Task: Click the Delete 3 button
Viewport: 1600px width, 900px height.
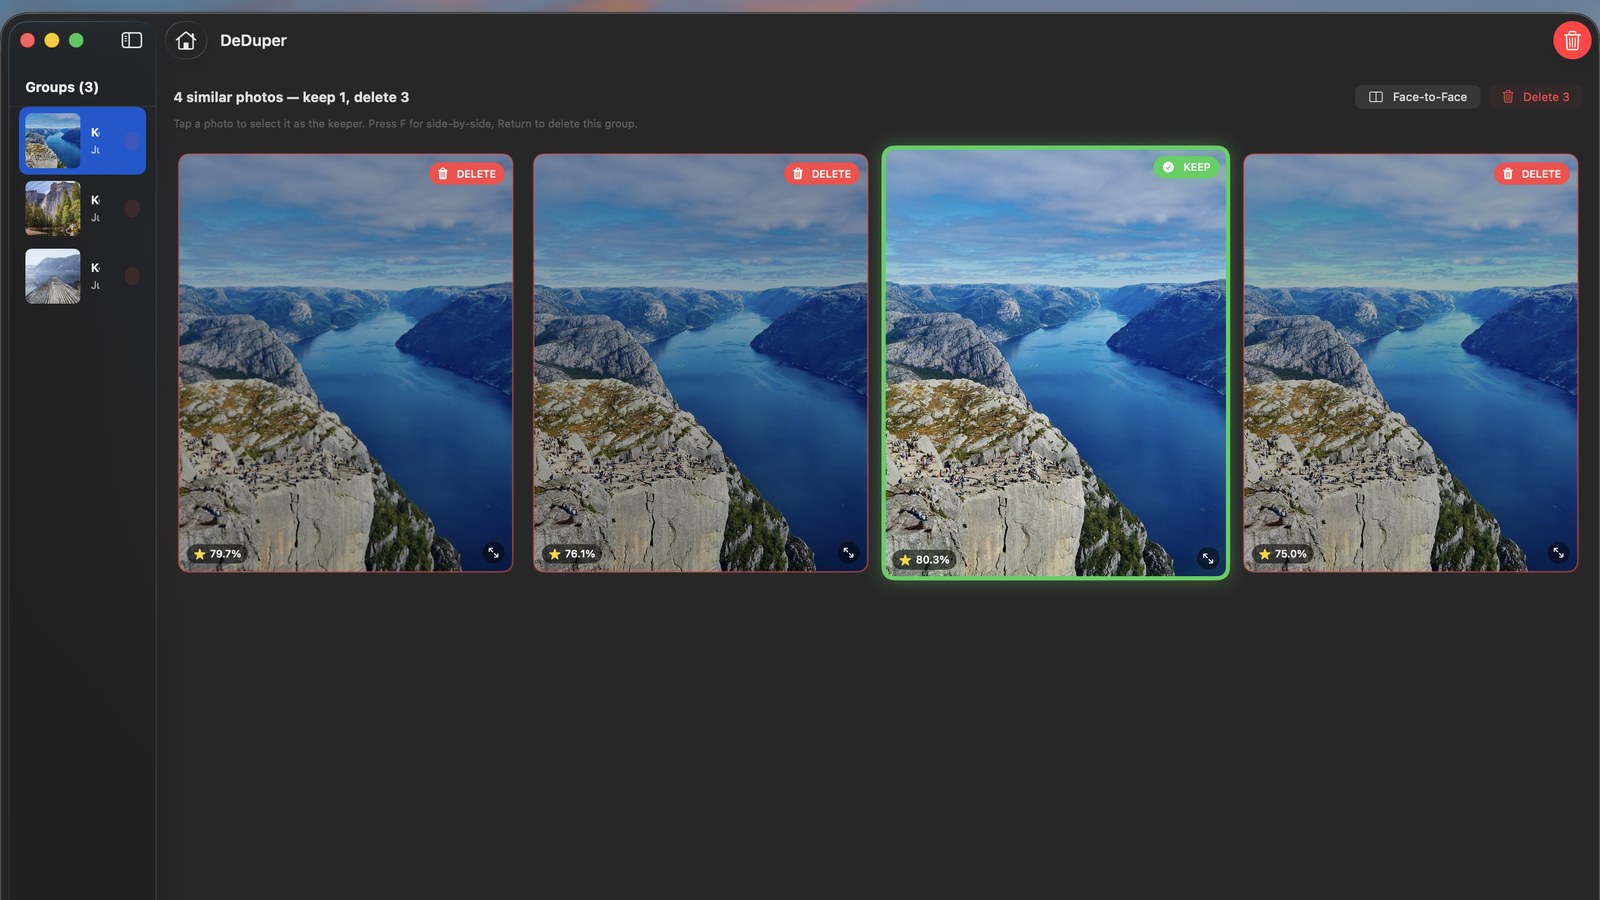Action: (1536, 97)
